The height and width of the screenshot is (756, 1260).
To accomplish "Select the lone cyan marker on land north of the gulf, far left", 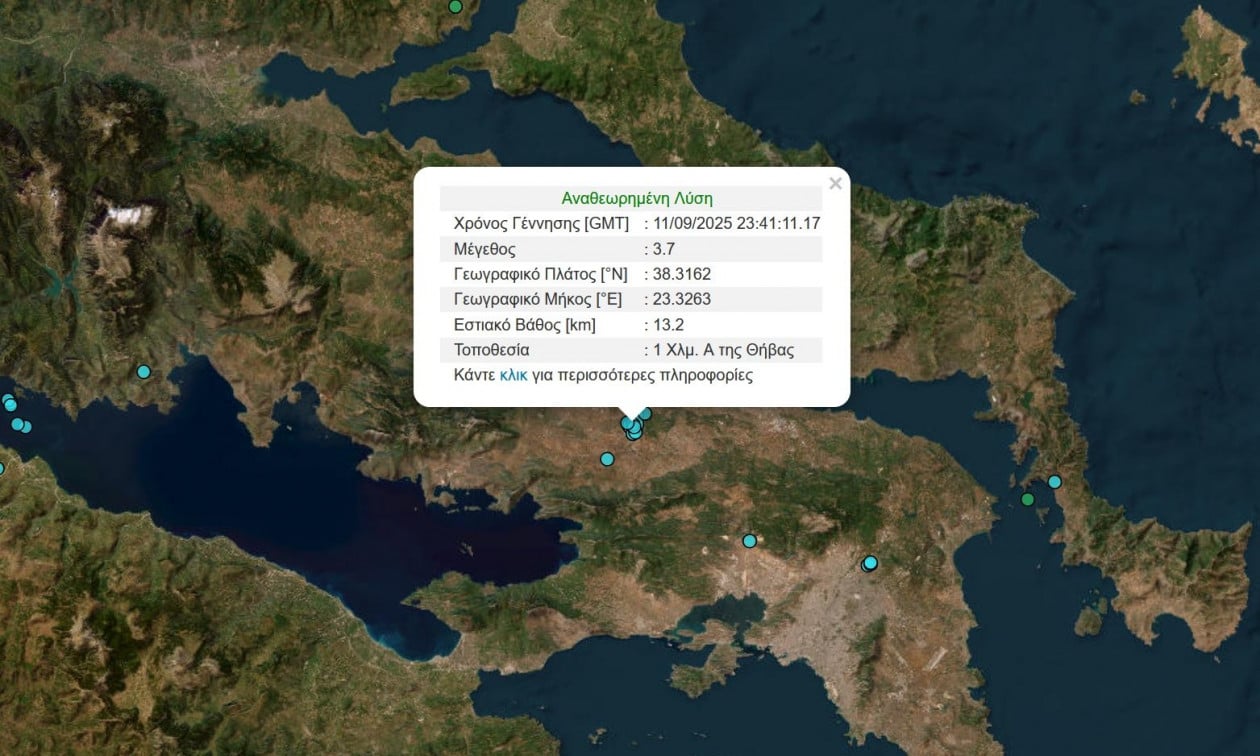I will click(x=143, y=372).
